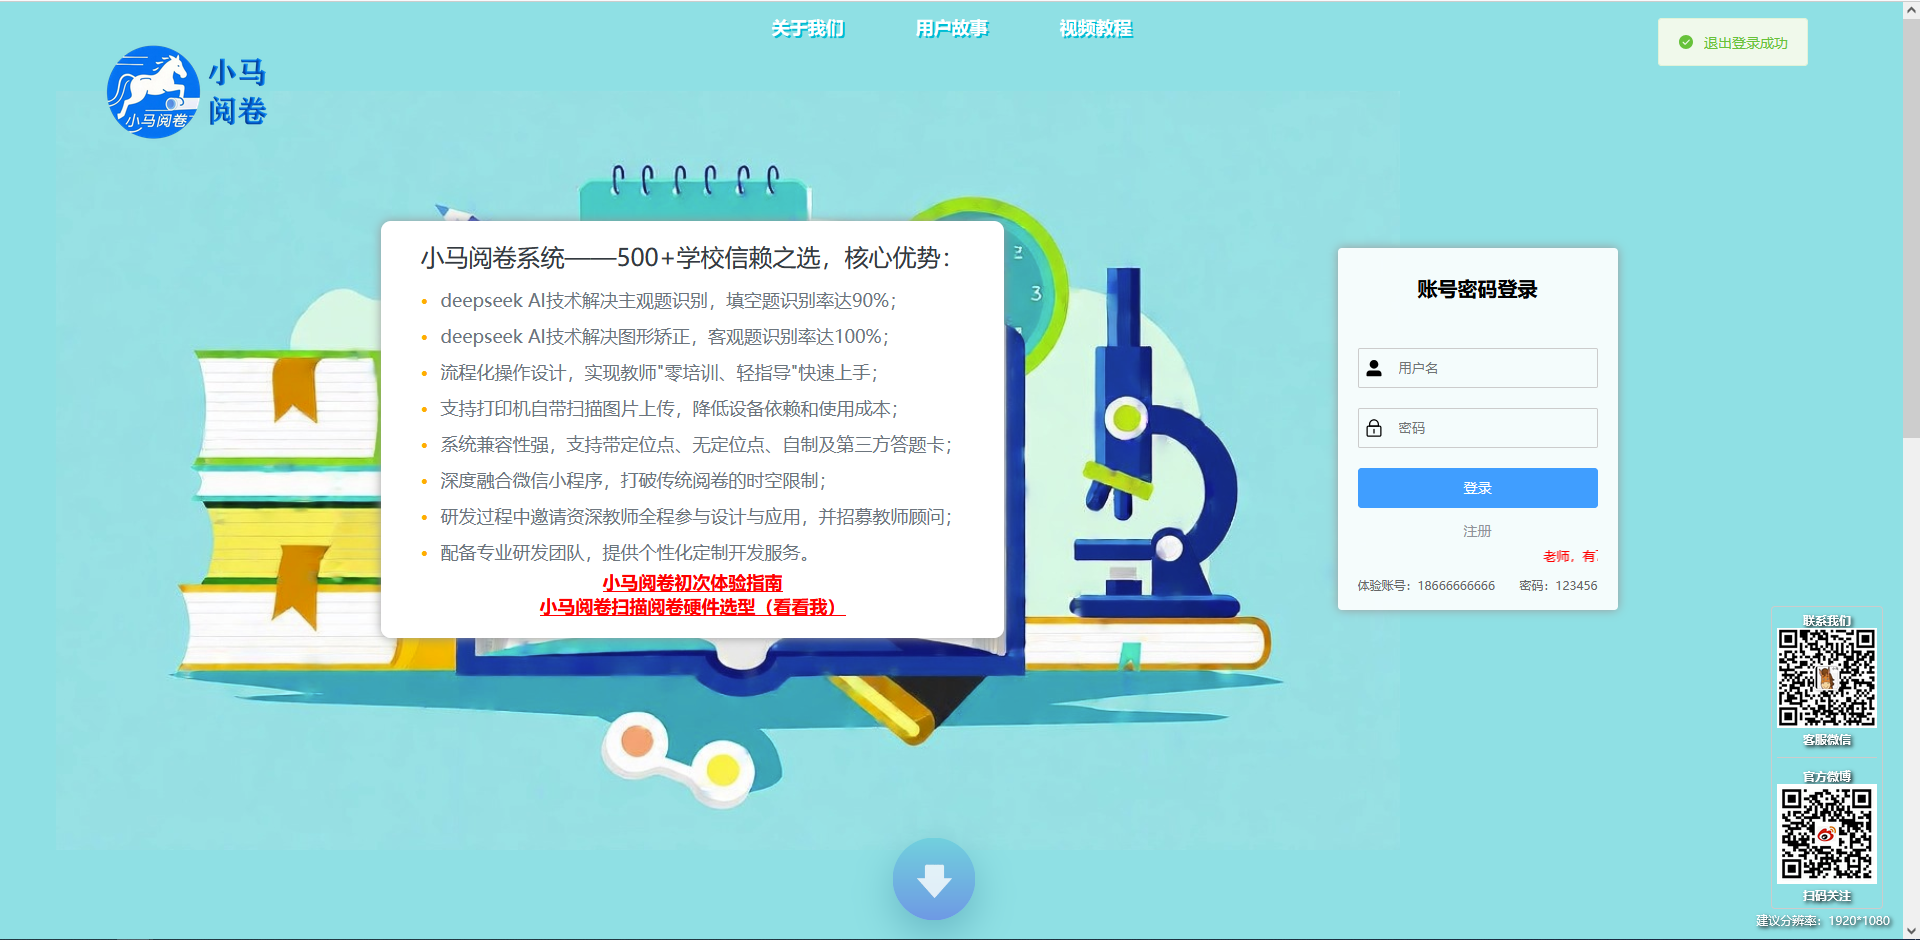Viewport: 1920px width, 940px height.
Task: Click the 研发过程中邀请资深教师 bullet line
Action: click(x=696, y=517)
